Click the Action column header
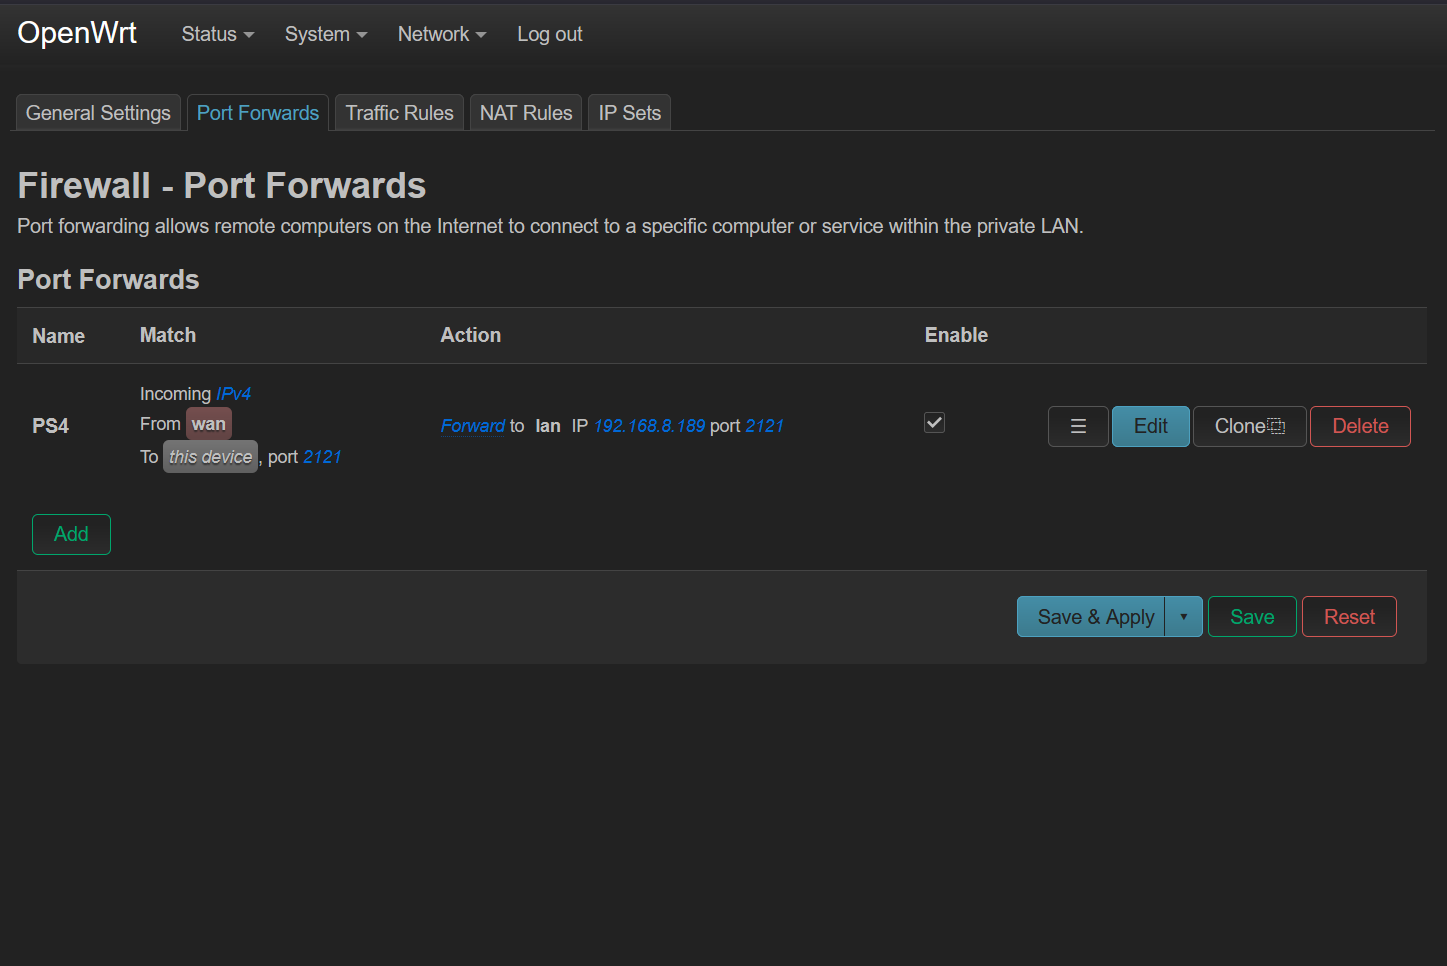 (x=471, y=335)
